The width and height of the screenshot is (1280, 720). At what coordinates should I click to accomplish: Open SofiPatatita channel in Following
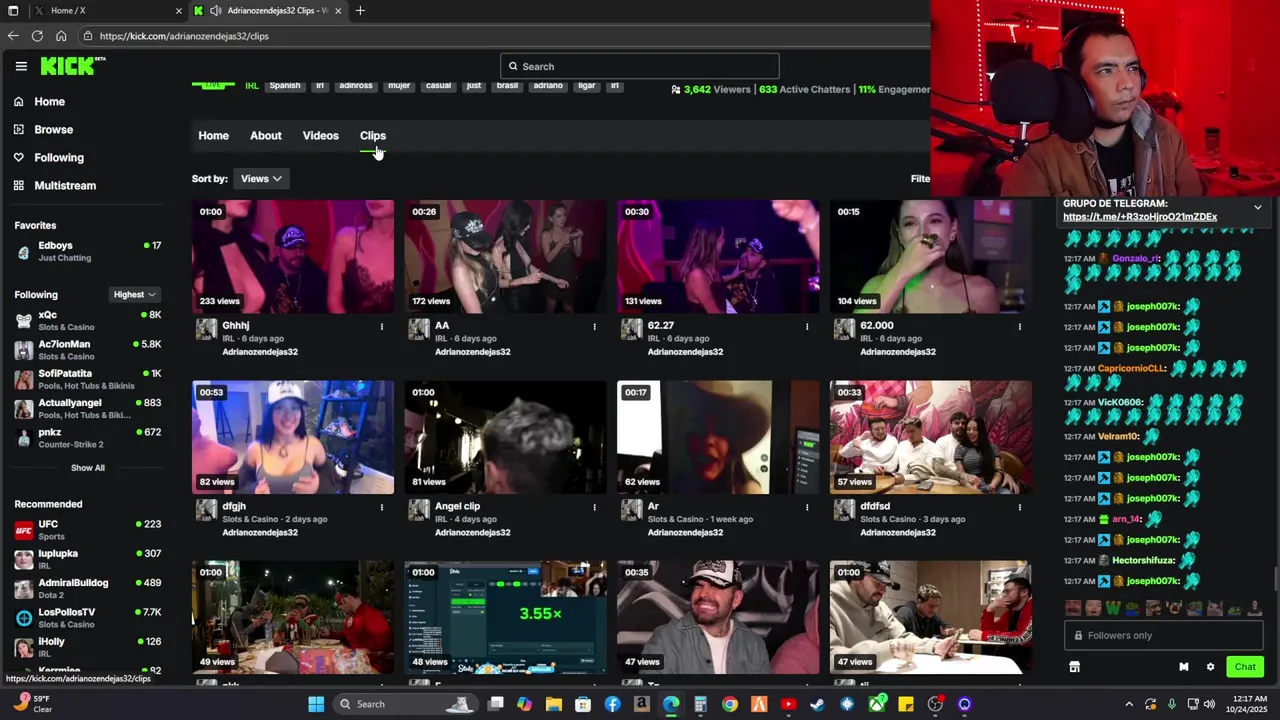point(88,380)
